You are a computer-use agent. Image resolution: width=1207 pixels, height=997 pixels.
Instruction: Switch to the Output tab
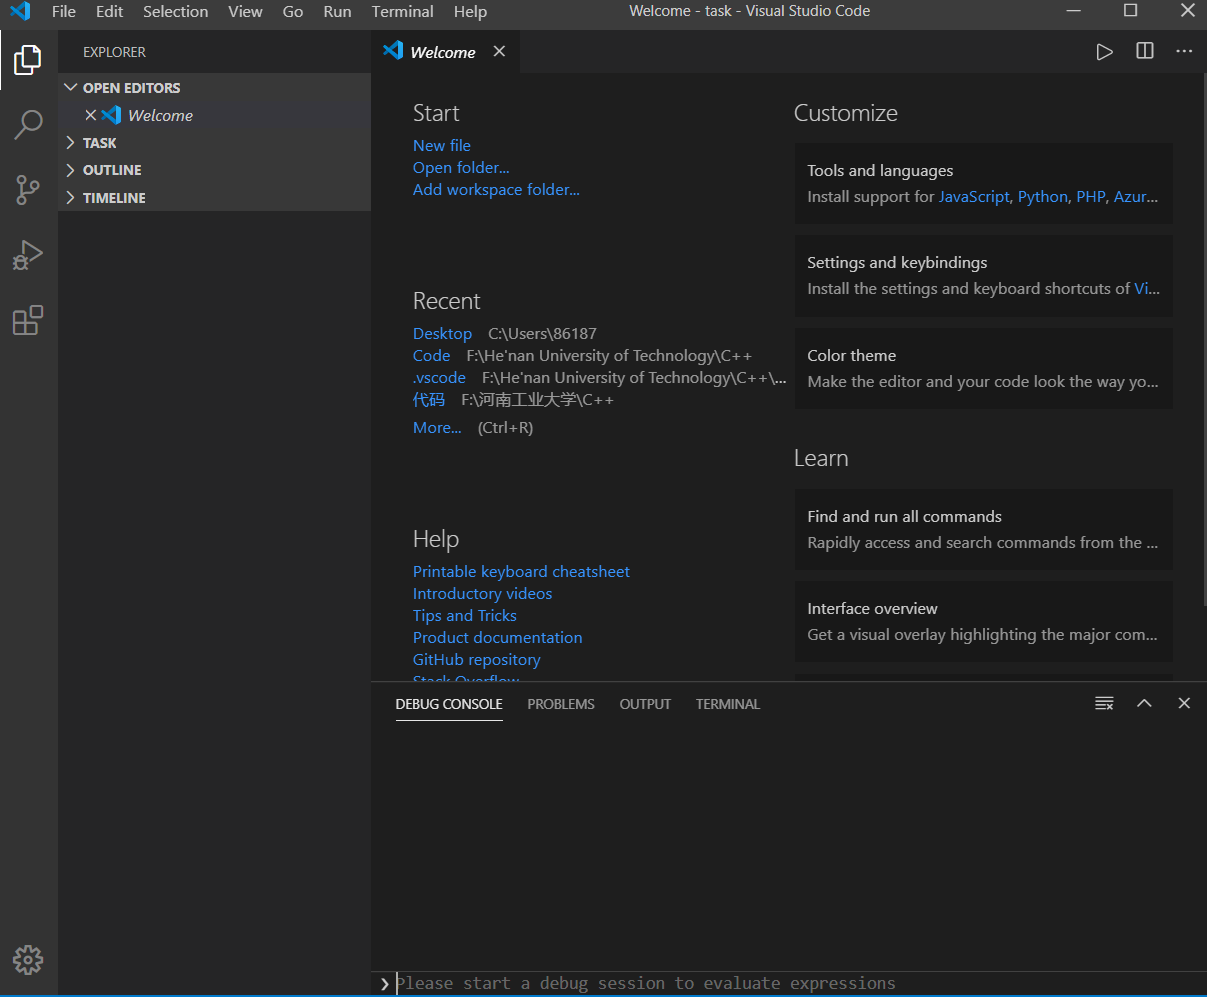click(x=645, y=704)
